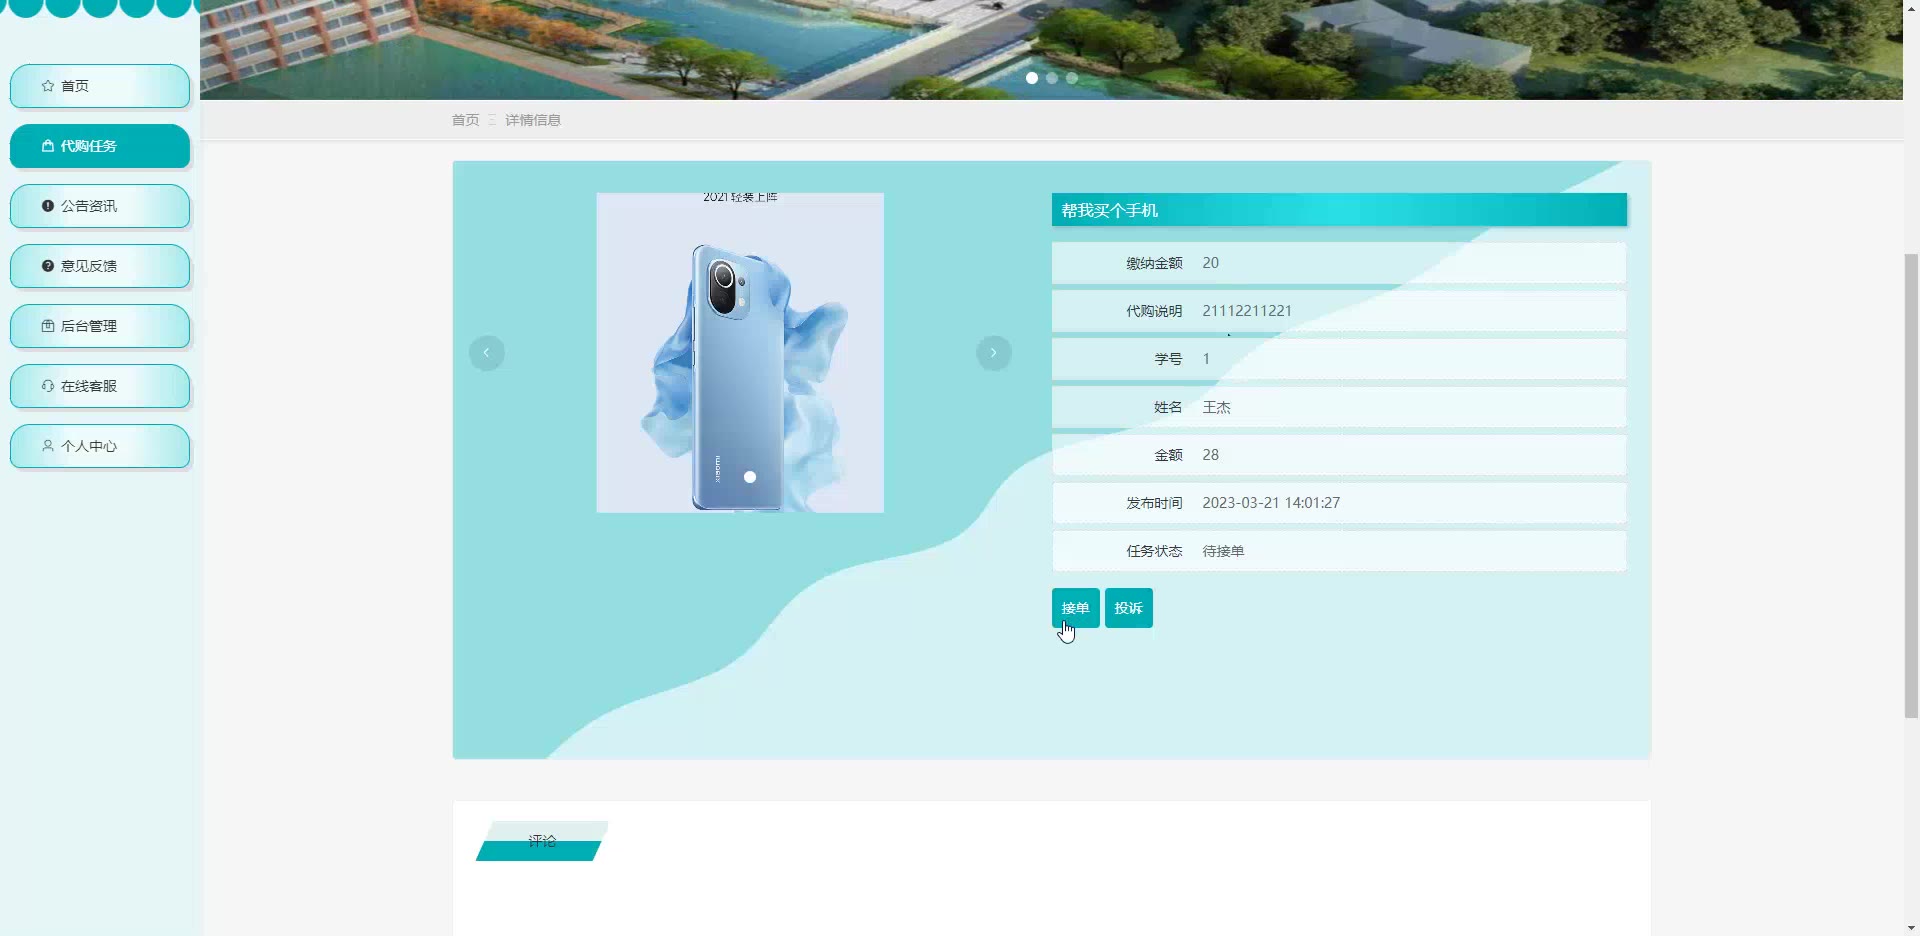The height and width of the screenshot is (936, 1920).
Task: Follow the 首页 breadcrumb link
Action: (x=465, y=120)
